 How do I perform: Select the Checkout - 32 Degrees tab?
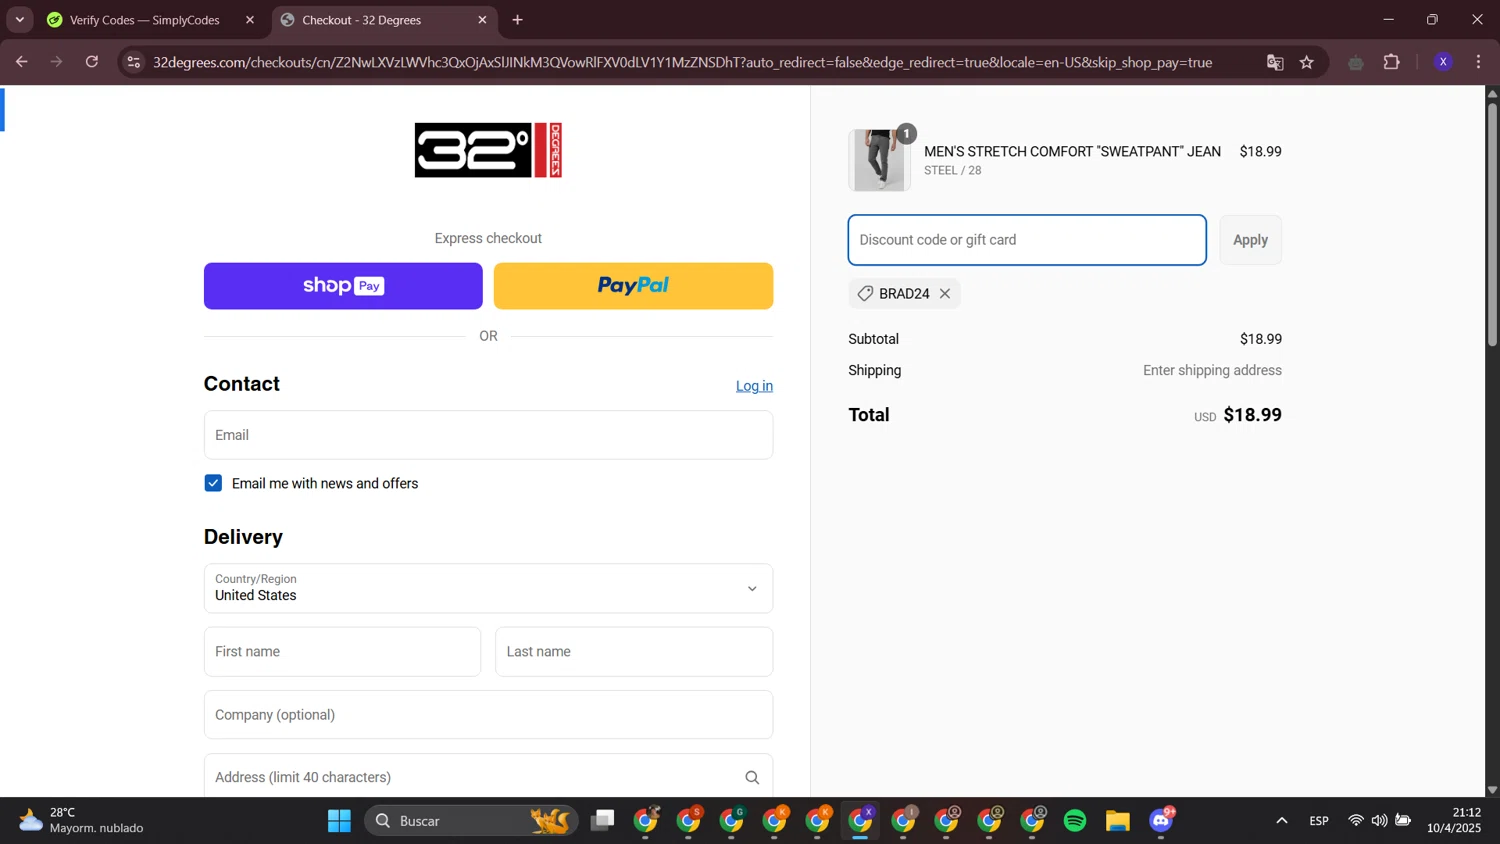tap(361, 20)
